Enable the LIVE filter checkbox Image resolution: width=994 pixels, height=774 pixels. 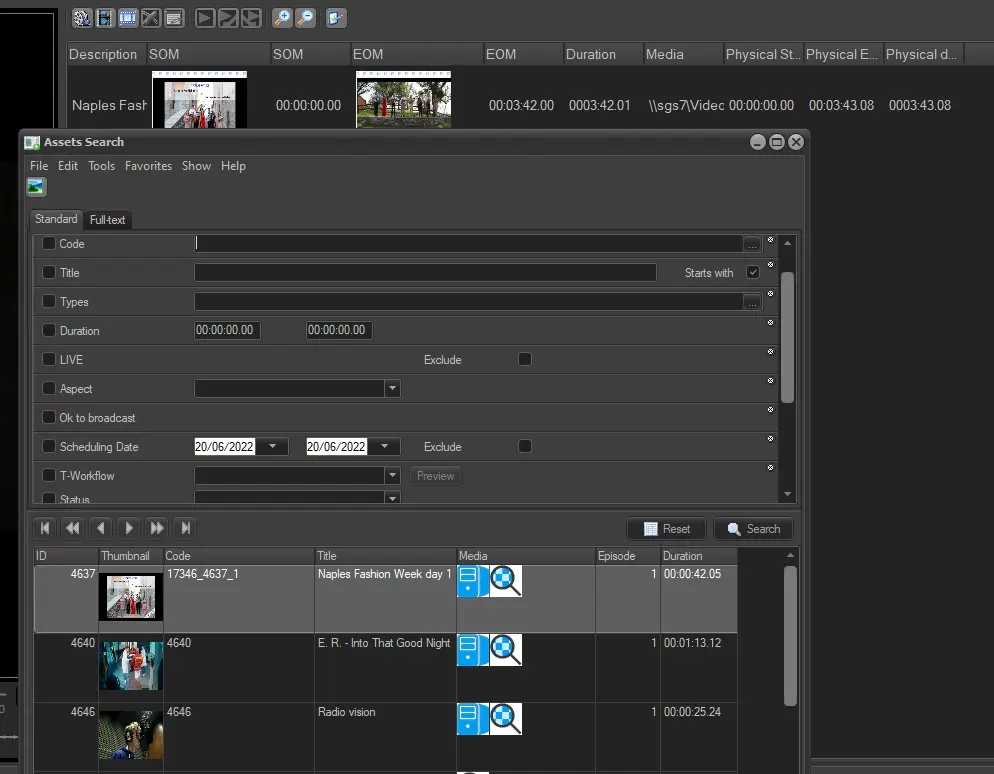[x=49, y=359]
